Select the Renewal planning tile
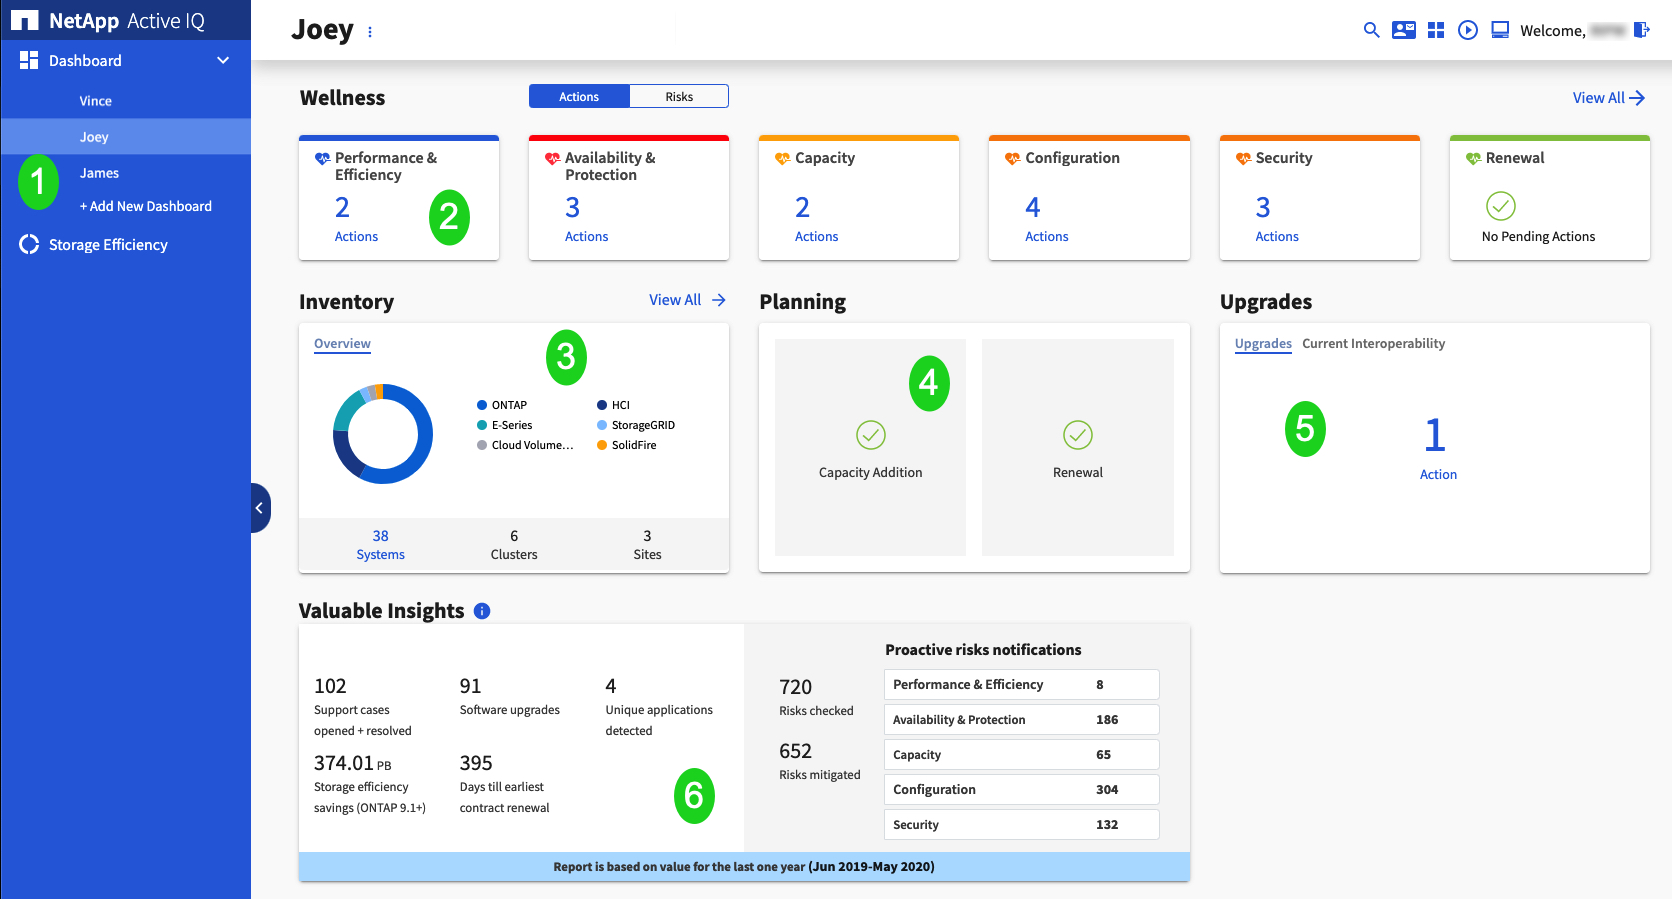This screenshot has width=1672, height=899. (x=1078, y=447)
